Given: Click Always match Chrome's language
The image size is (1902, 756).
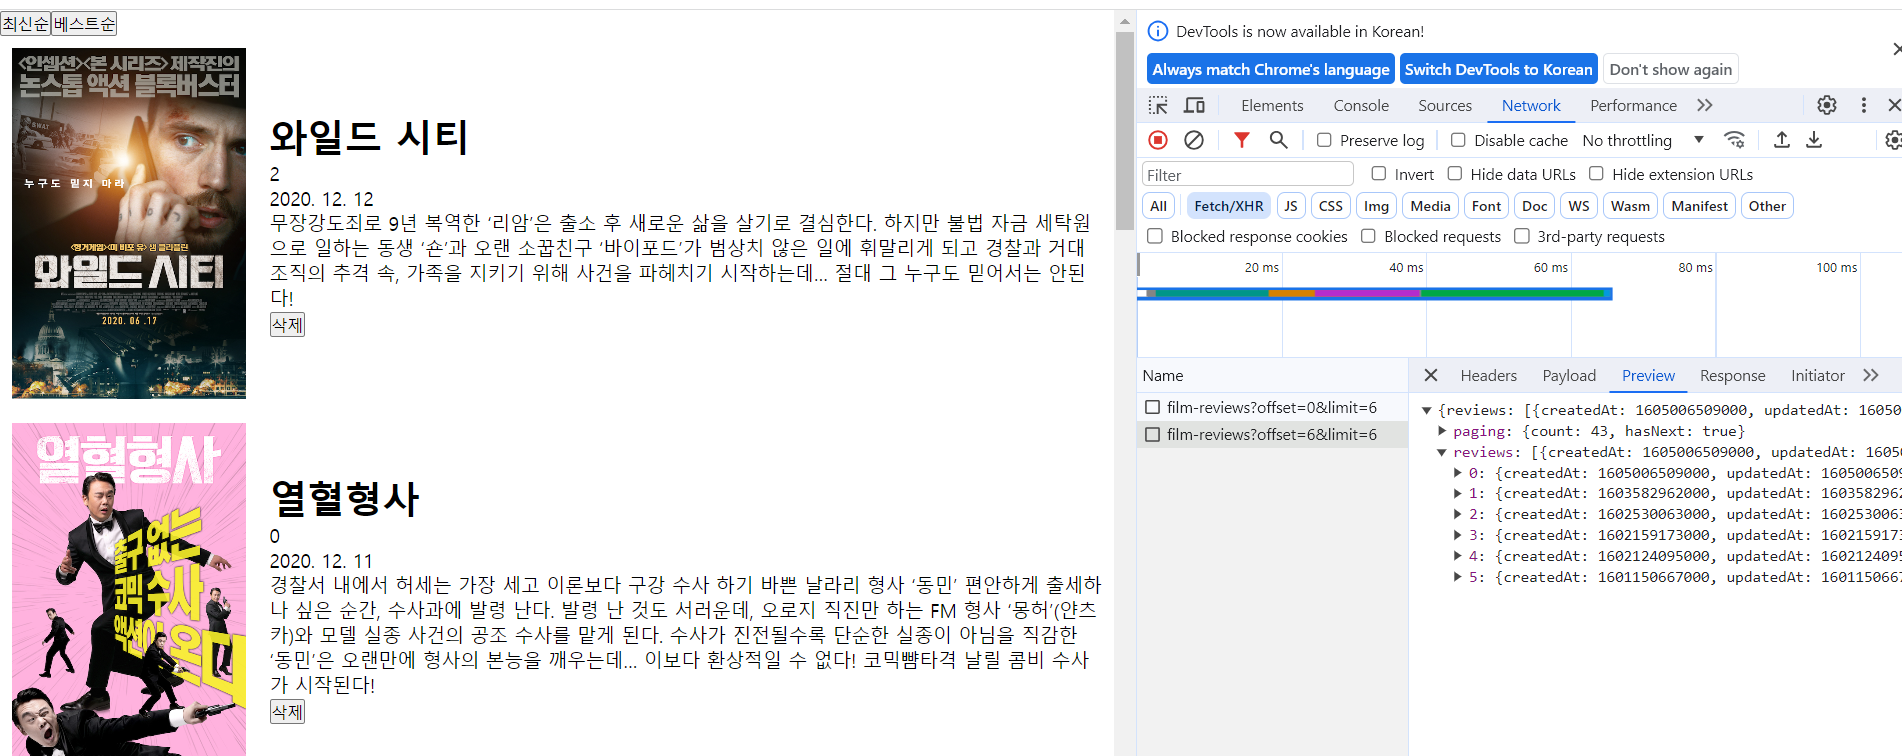Looking at the screenshot, I should (1270, 69).
